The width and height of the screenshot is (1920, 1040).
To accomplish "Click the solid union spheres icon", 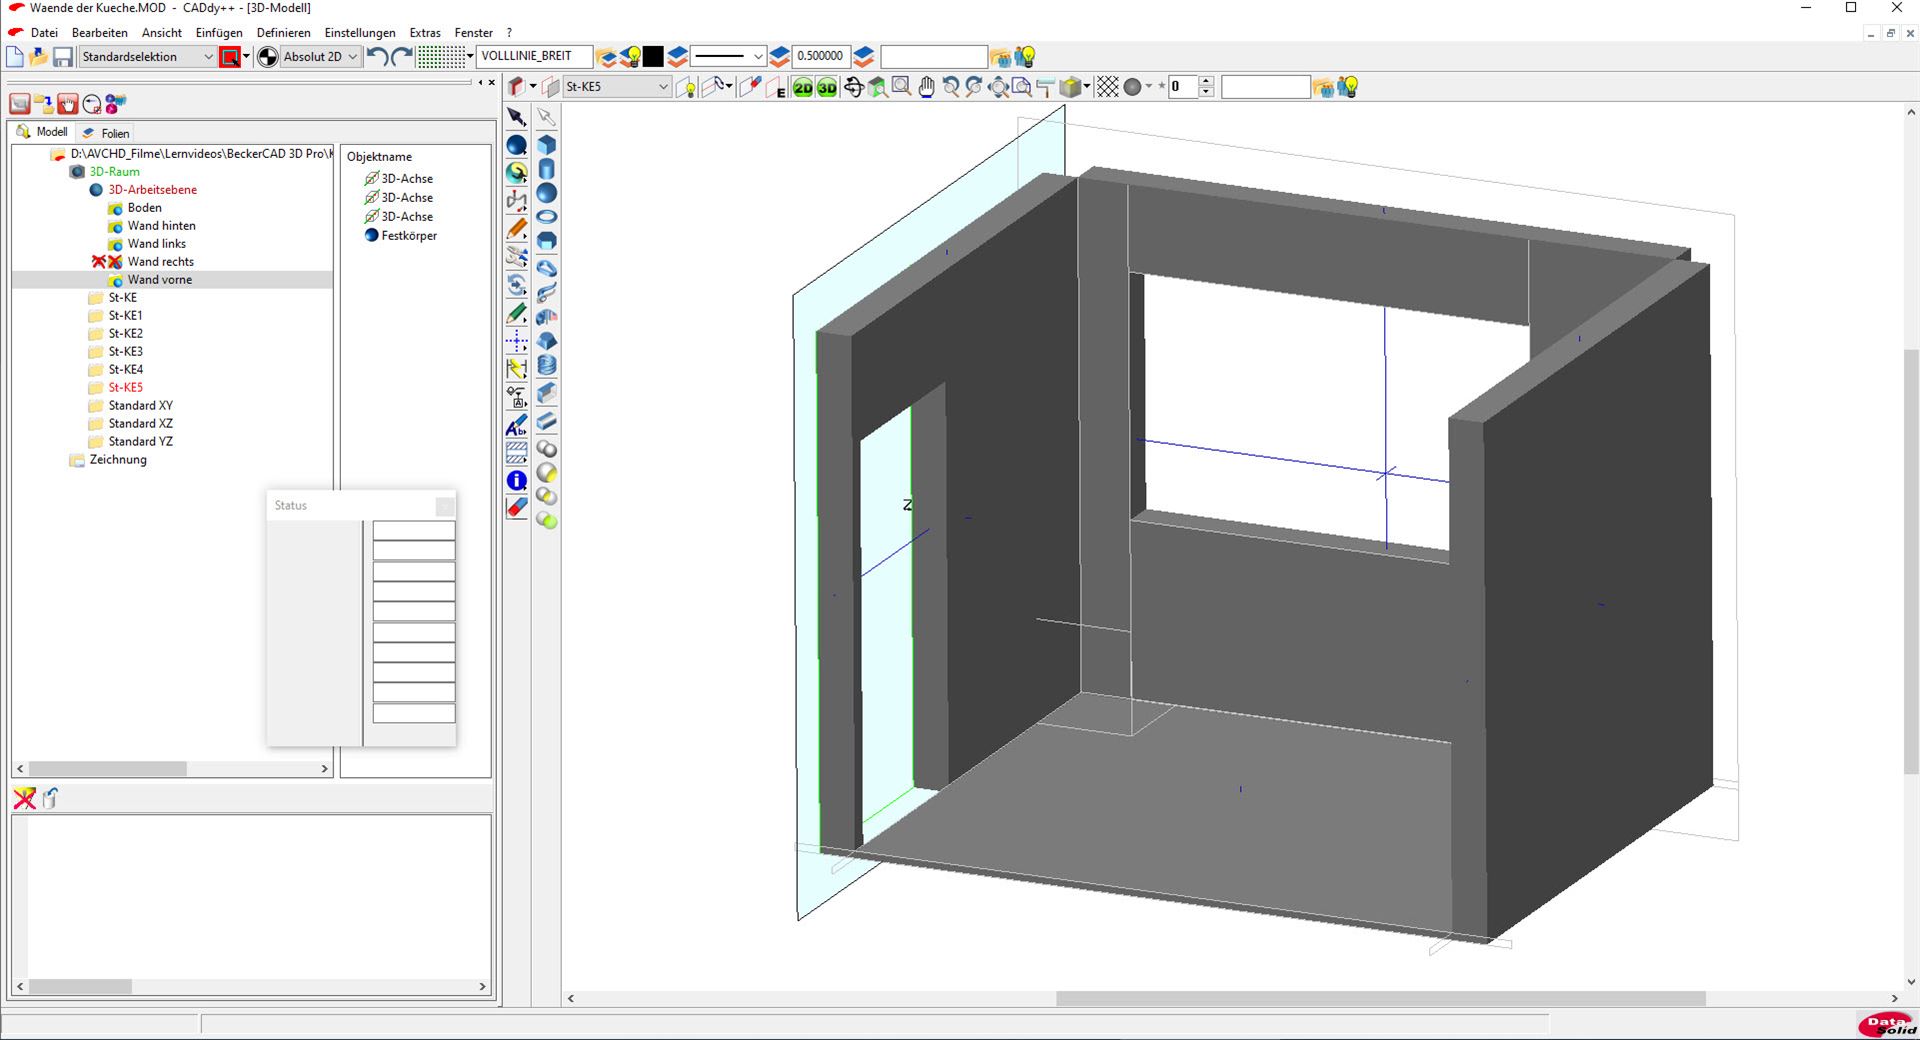I will click(x=547, y=449).
